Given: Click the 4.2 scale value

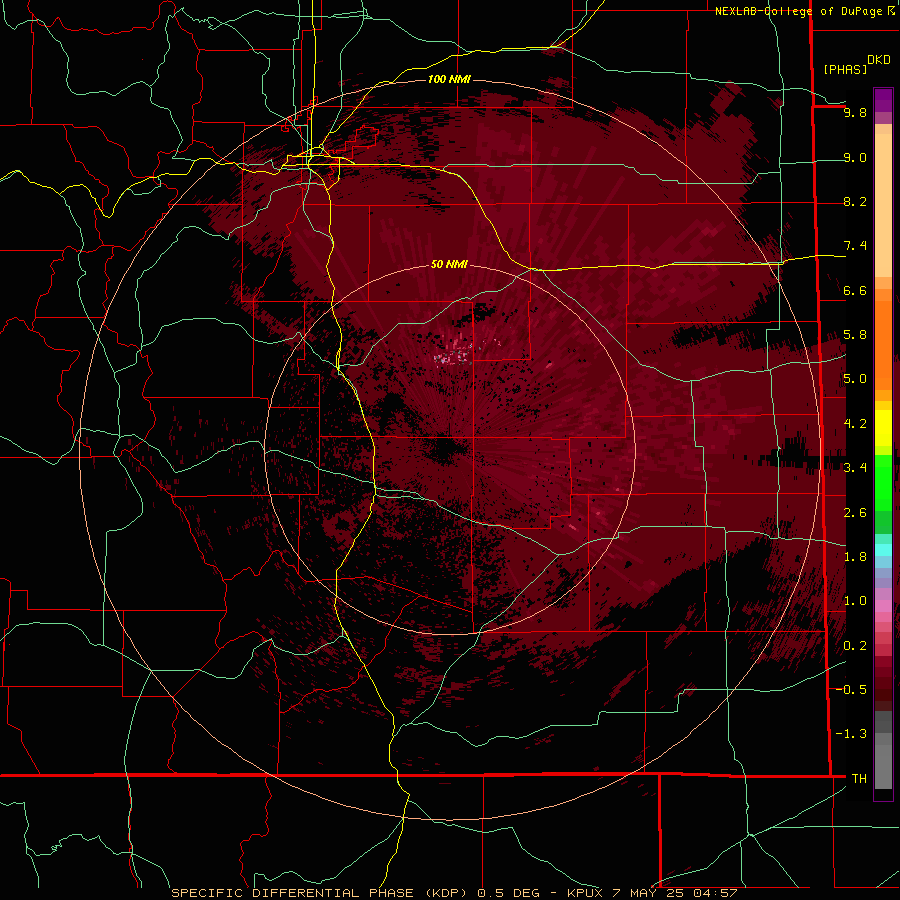Looking at the screenshot, I should (x=855, y=424).
